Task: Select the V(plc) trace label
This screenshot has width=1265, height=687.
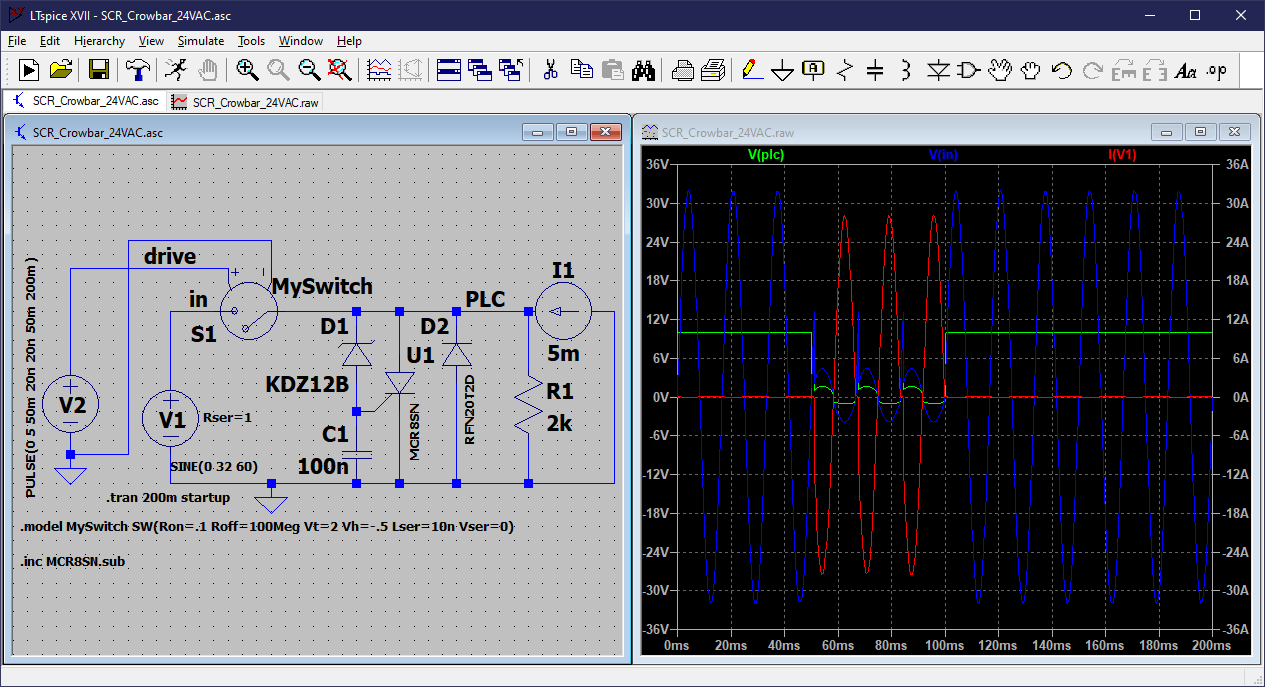Action: 766,154
